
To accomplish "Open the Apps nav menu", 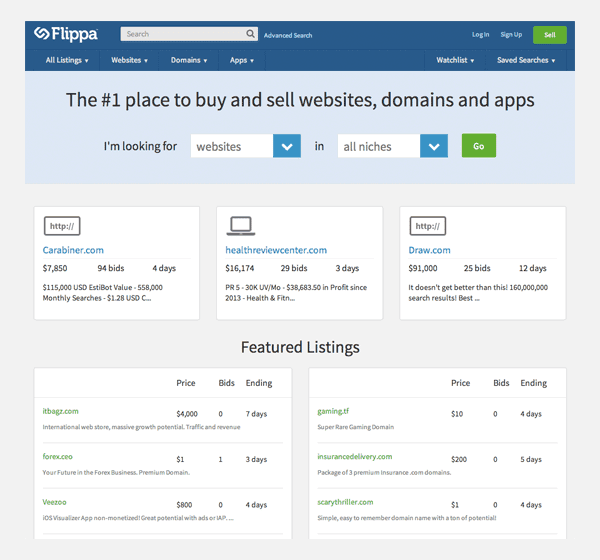I will coord(241,60).
